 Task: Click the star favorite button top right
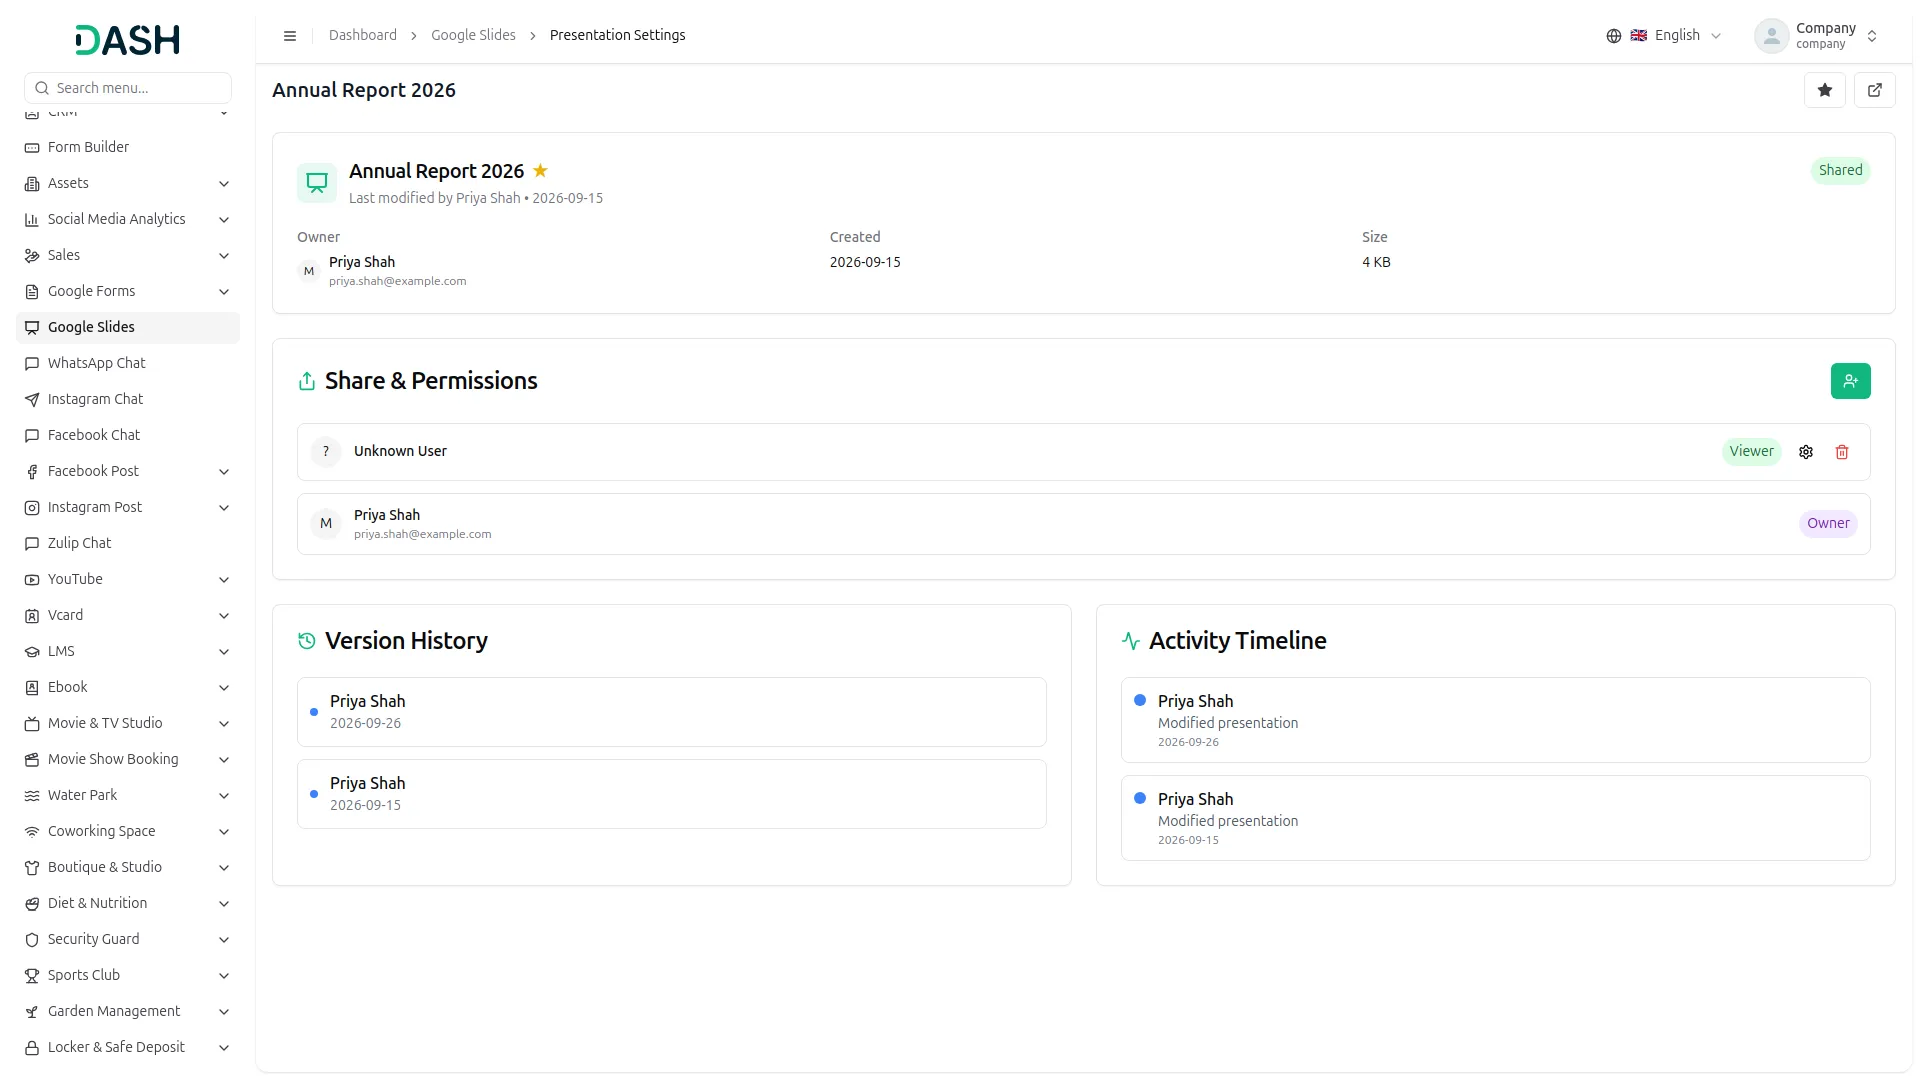1825,90
